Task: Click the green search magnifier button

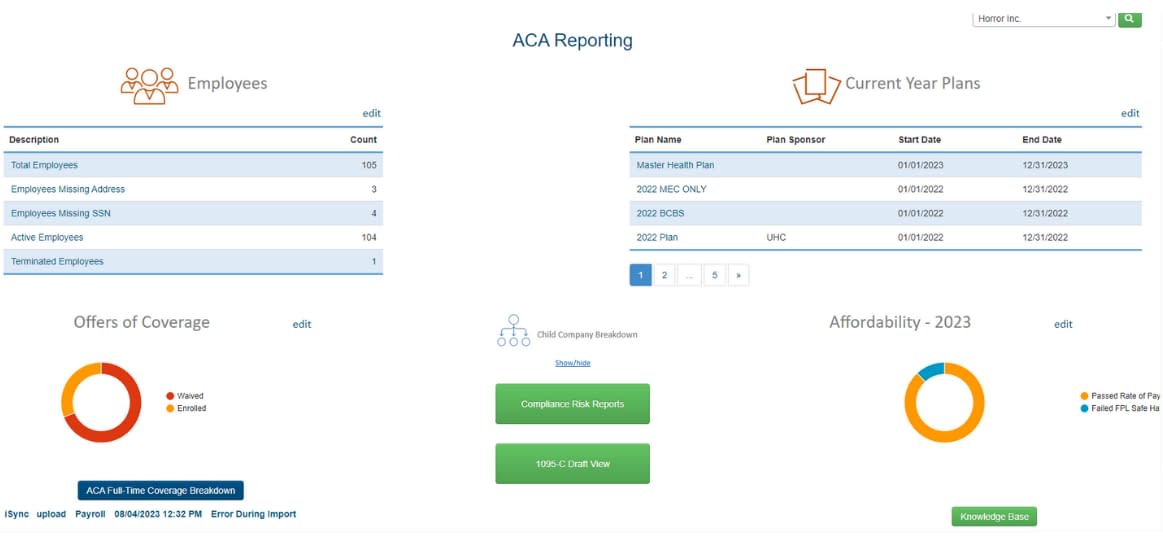Action: pos(1129,18)
